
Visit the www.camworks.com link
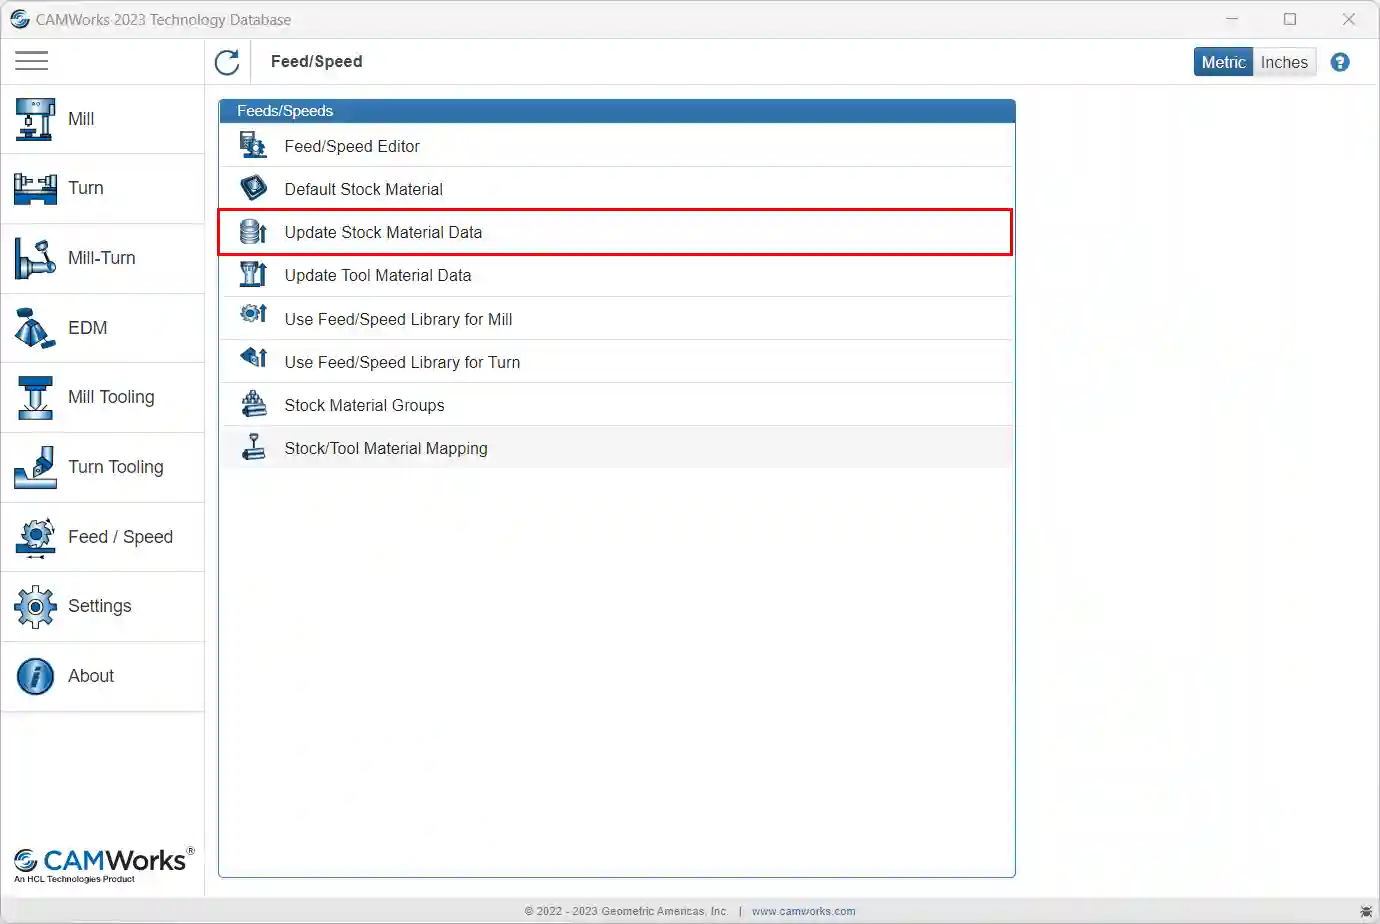804,911
